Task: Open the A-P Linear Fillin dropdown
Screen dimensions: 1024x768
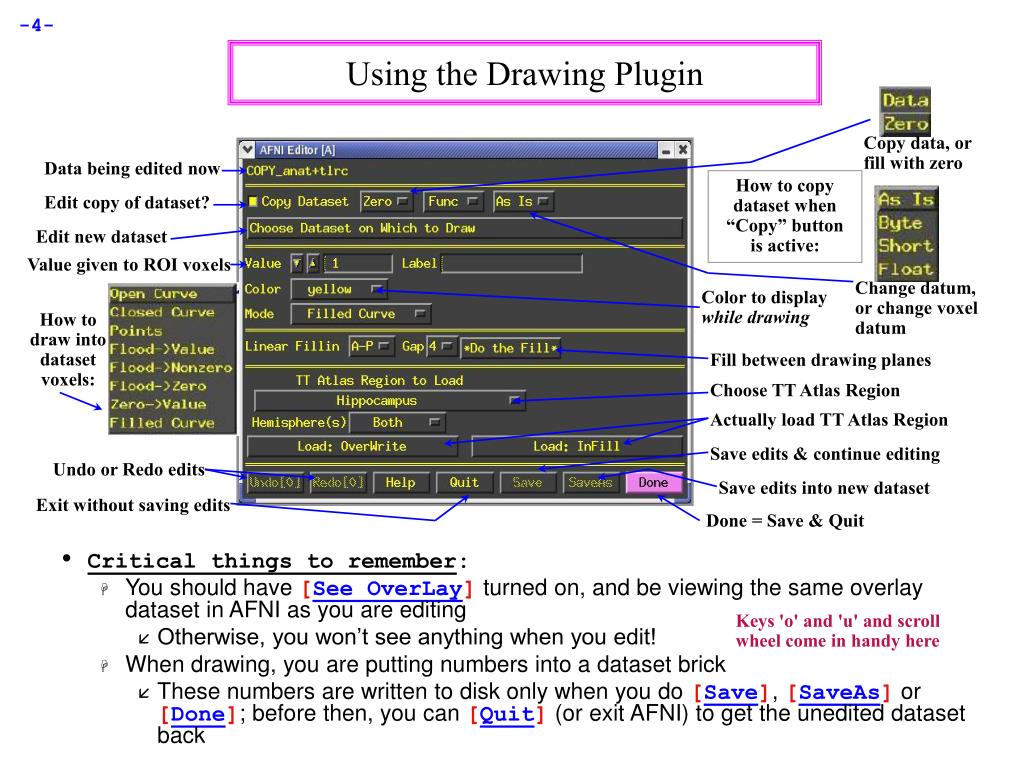Action: (x=371, y=347)
